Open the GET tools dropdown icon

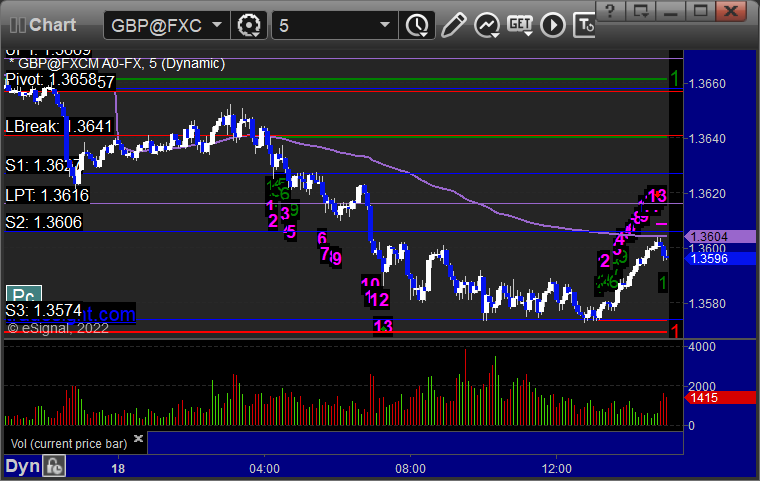[x=520, y=25]
